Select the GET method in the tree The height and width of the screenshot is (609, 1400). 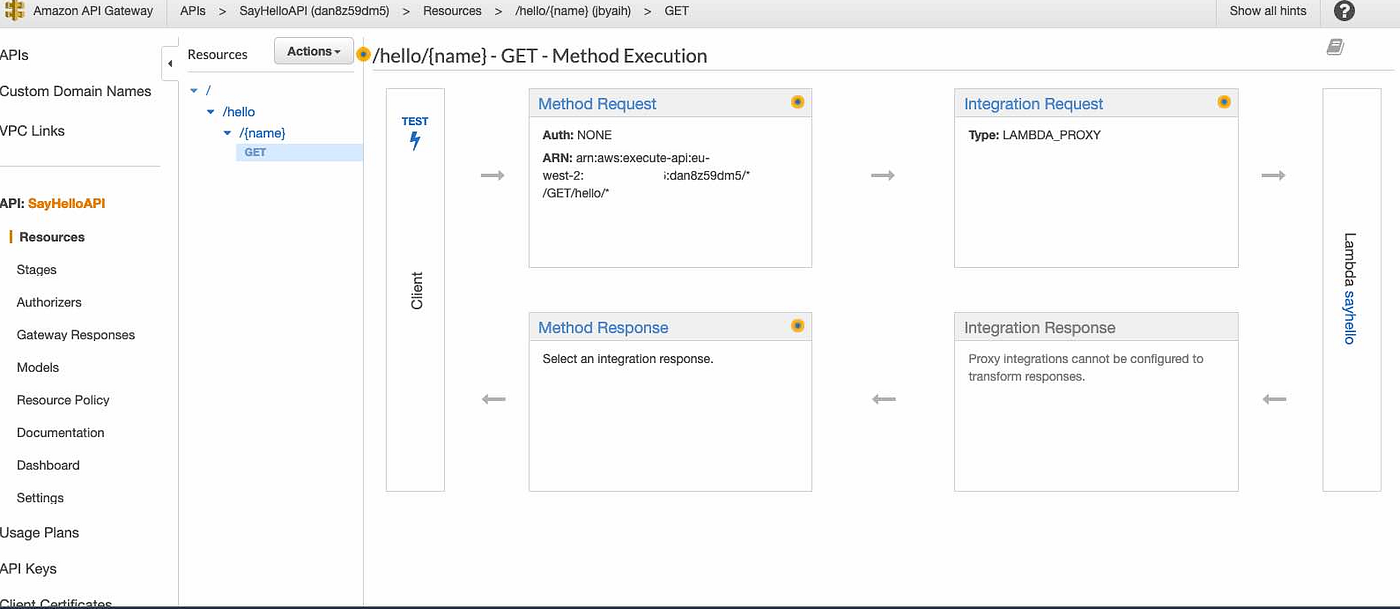pyautogui.click(x=256, y=153)
